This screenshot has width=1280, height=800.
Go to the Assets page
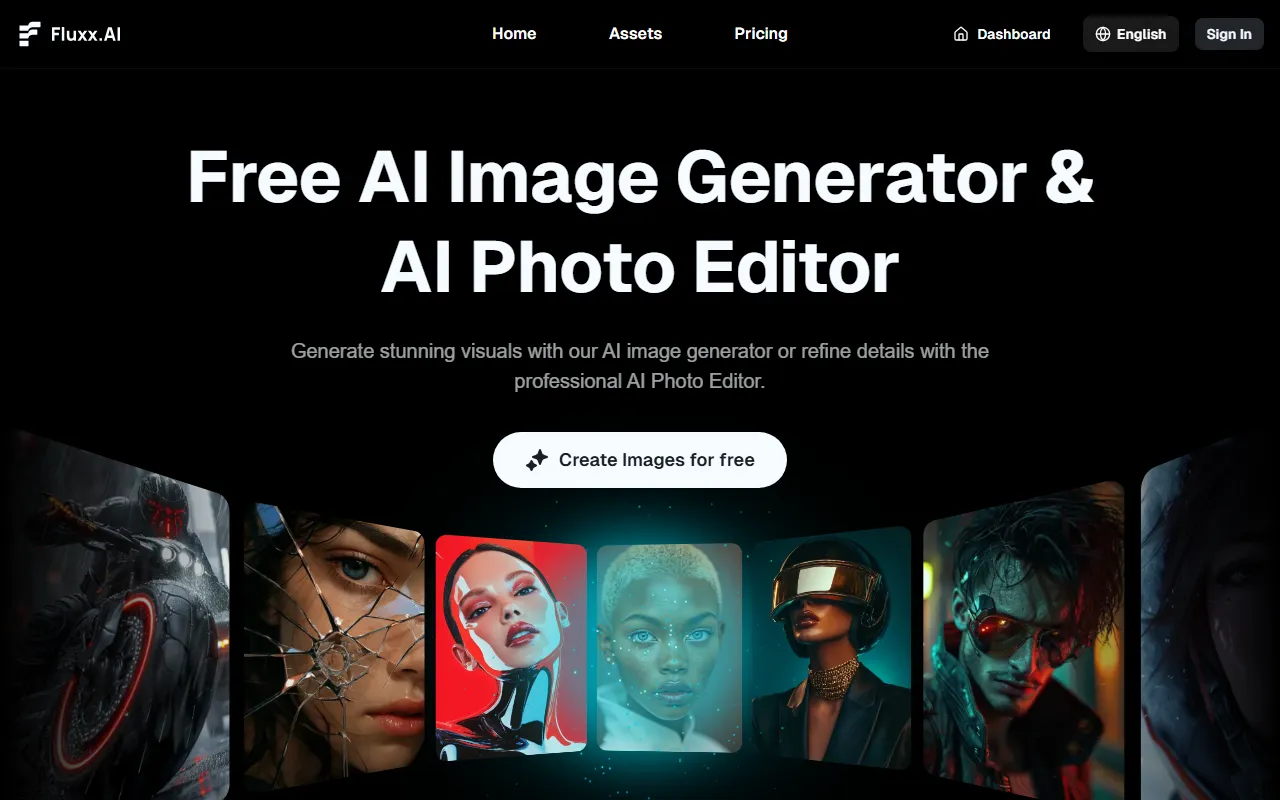pos(635,34)
